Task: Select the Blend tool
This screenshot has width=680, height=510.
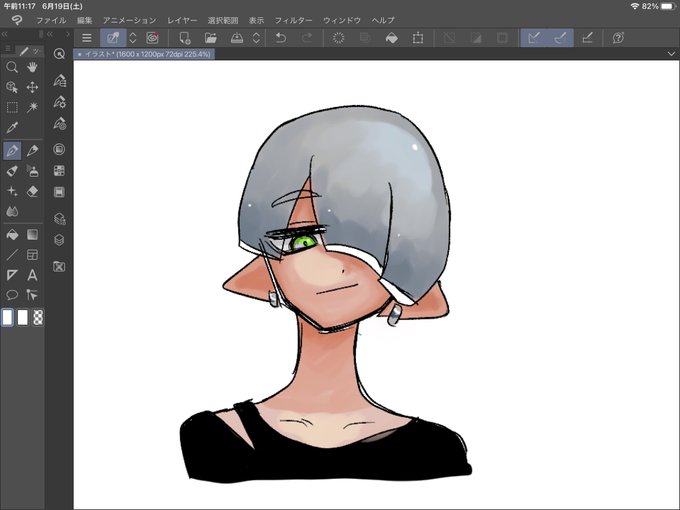Action: 12,211
